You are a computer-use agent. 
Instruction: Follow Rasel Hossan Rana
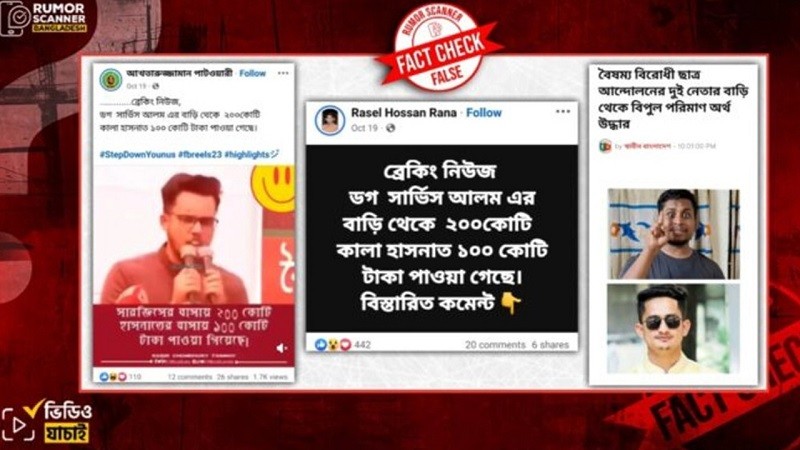click(484, 113)
